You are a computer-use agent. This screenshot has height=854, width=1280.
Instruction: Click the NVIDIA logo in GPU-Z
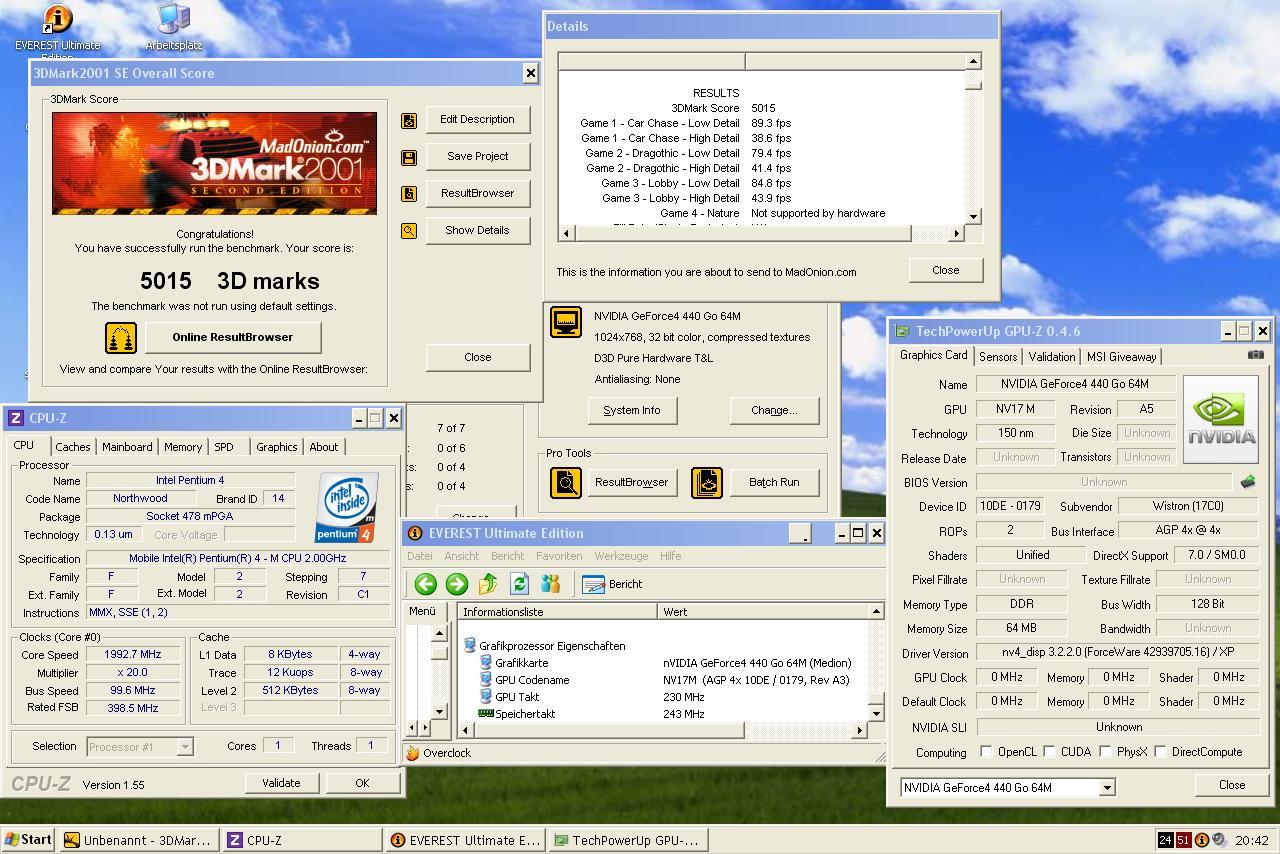(x=1221, y=420)
